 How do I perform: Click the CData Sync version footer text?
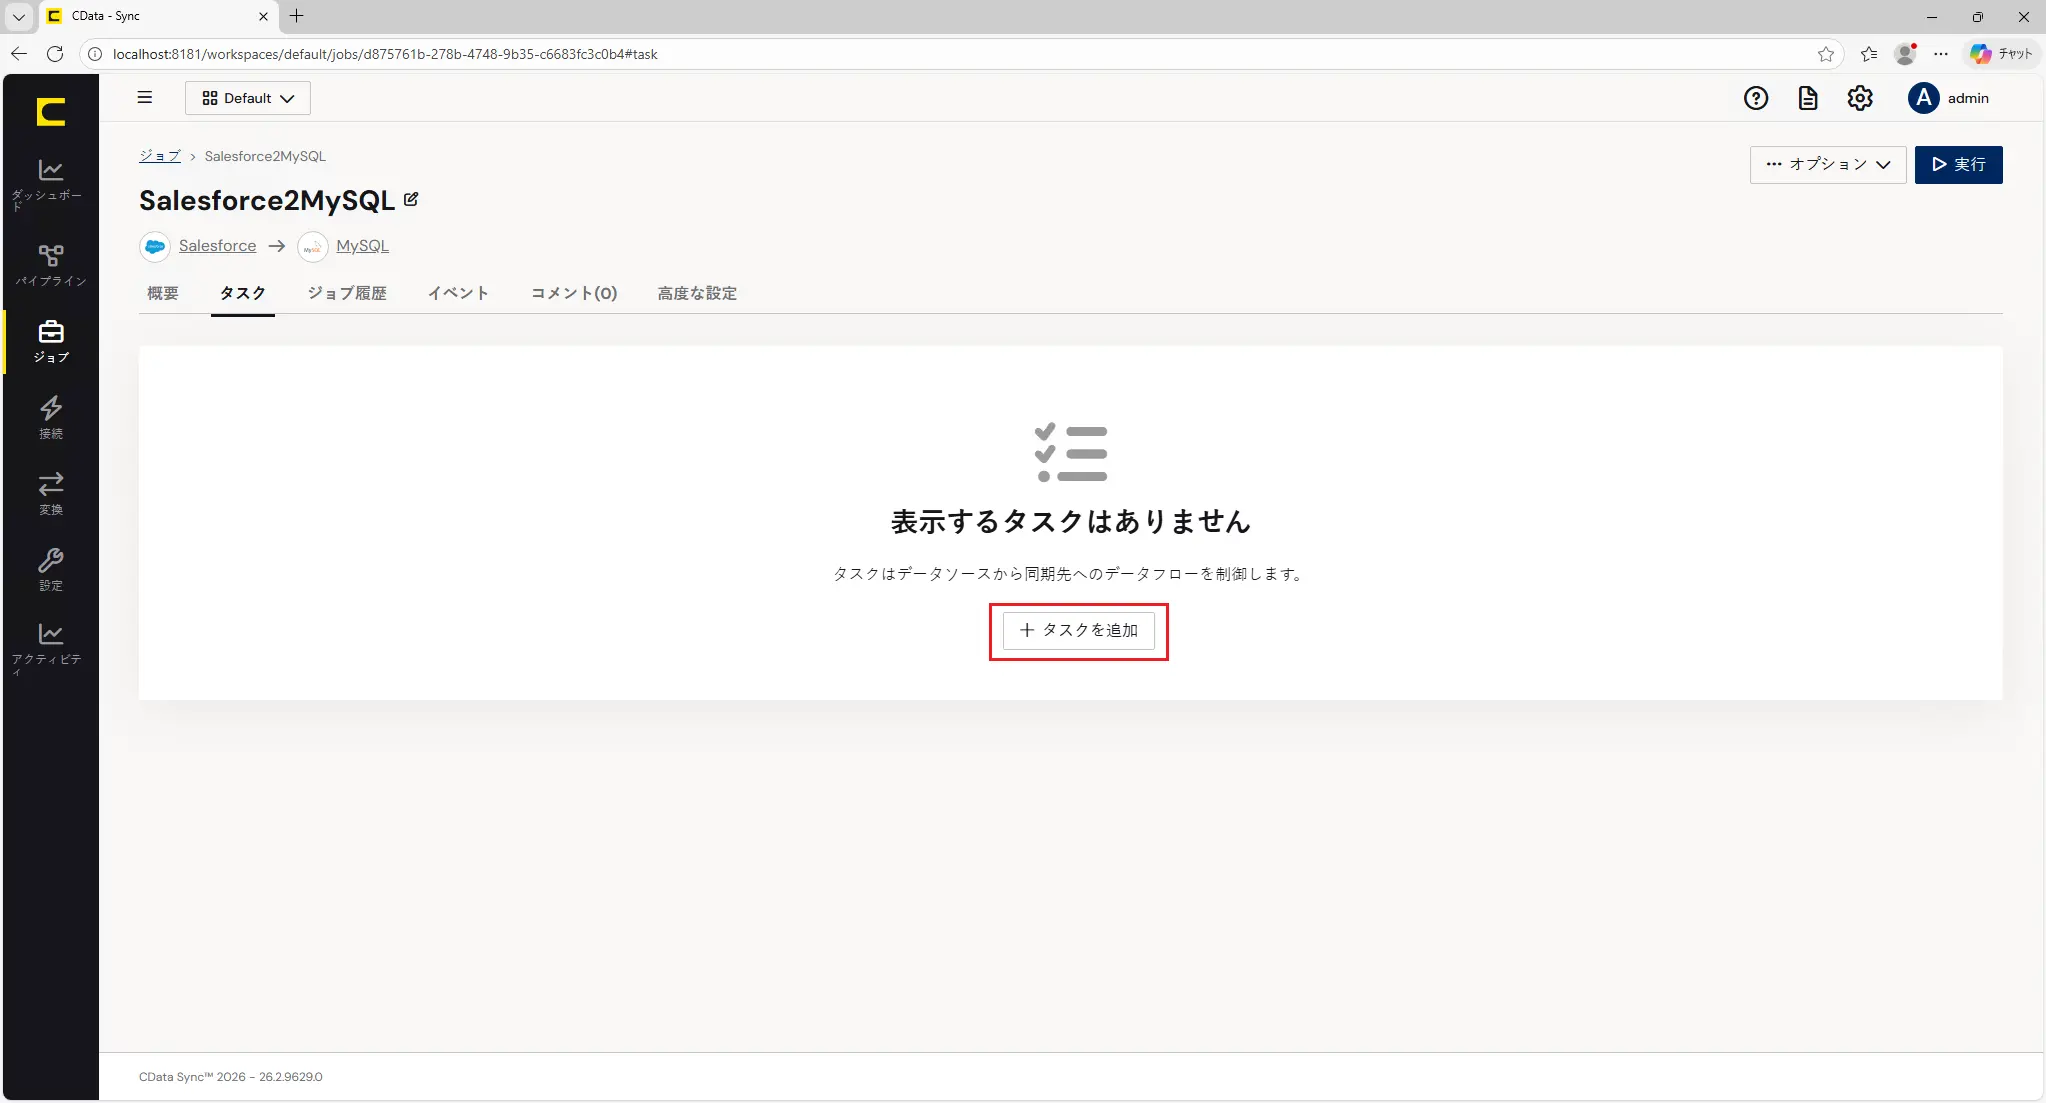231,1077
